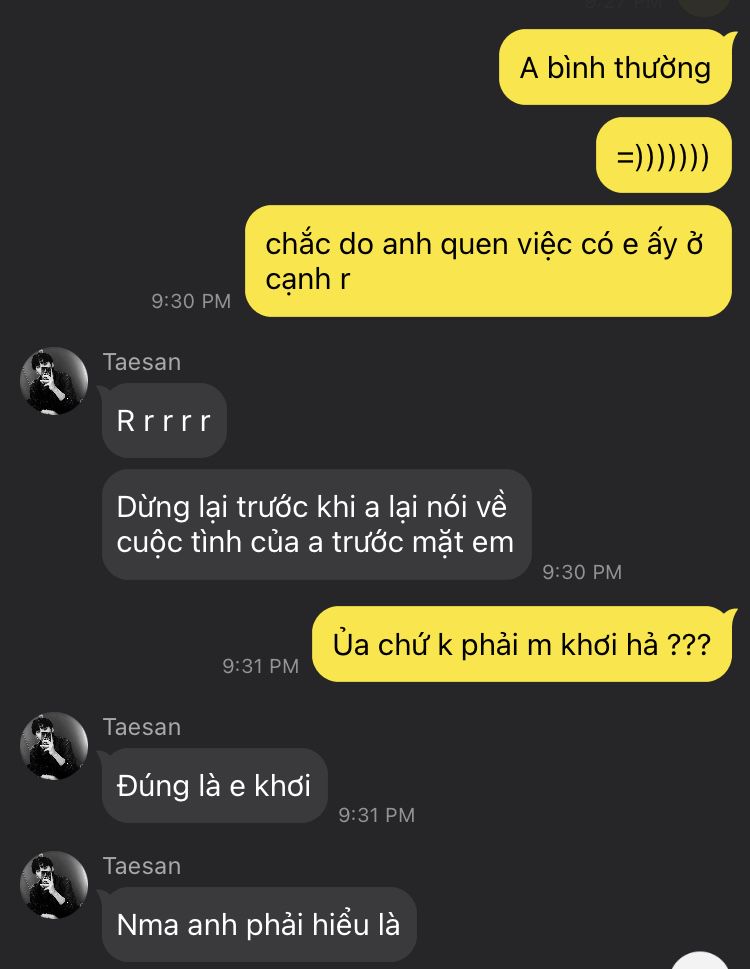Tap the 'R r r r r' message bubble
Screen dimensions: 750x969
click(164, 420)
